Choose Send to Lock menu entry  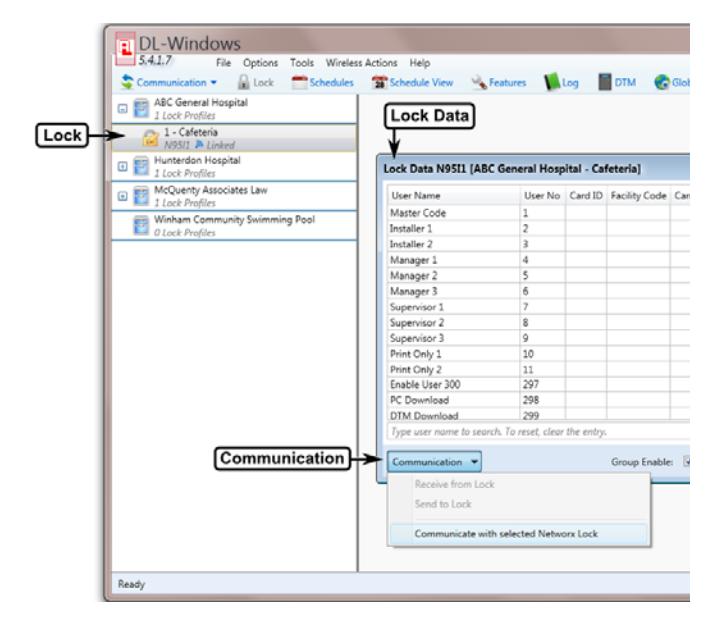(x=443, y=504)
